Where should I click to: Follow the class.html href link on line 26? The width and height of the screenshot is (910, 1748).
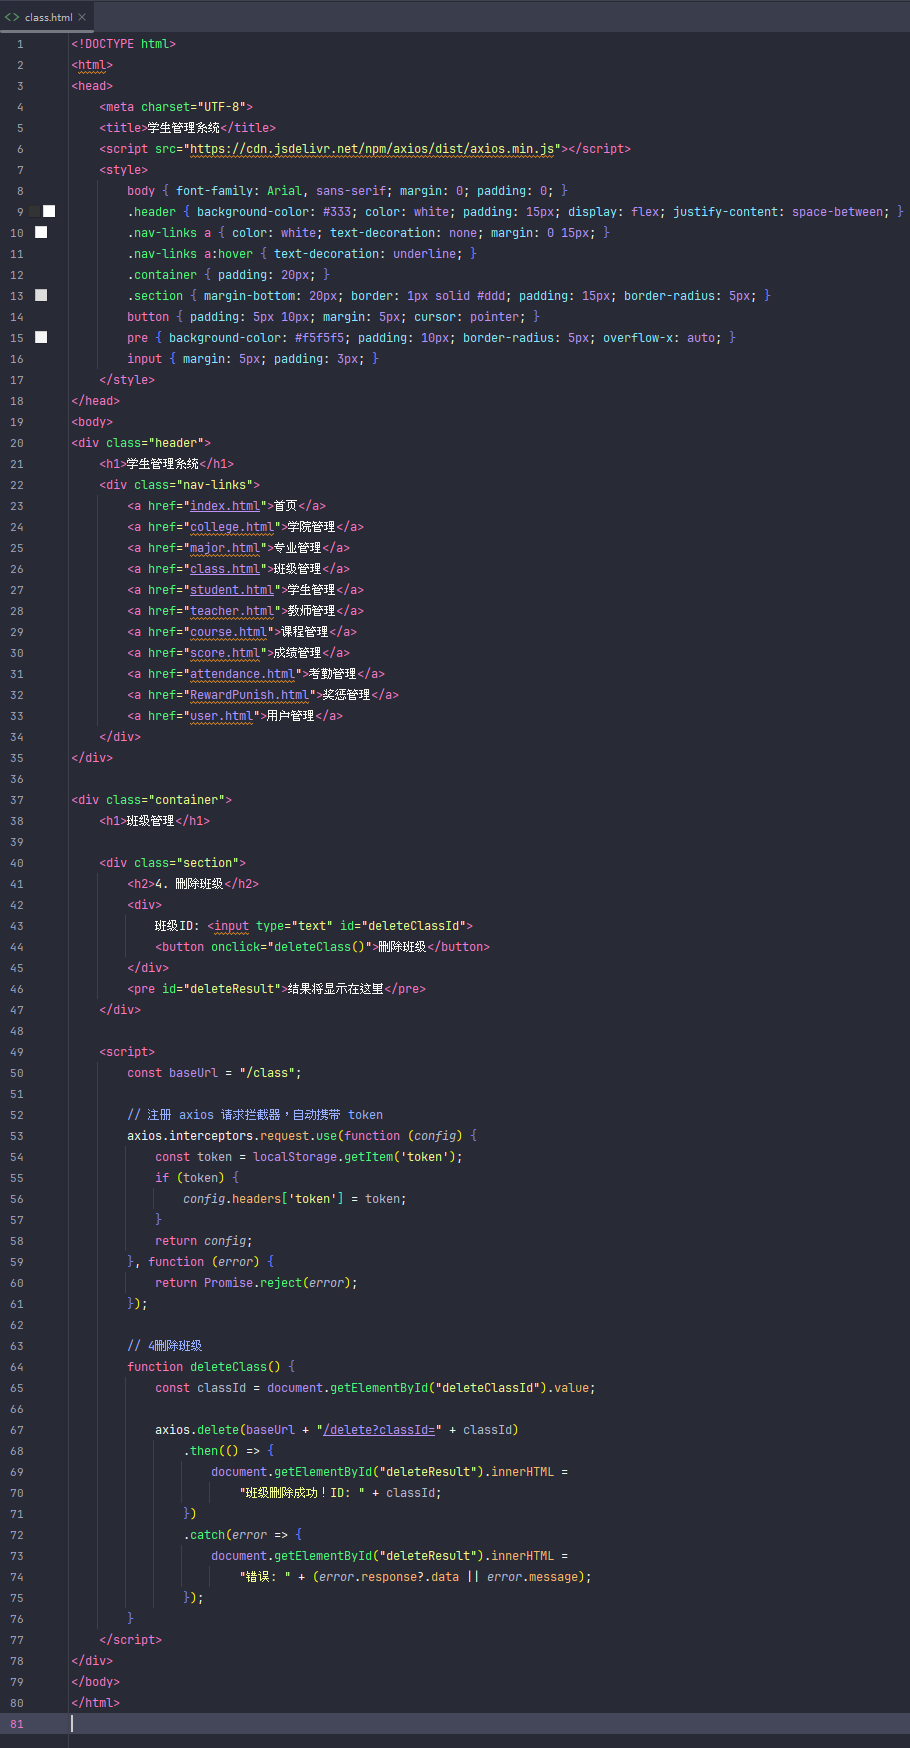click(x=225, y=569)
